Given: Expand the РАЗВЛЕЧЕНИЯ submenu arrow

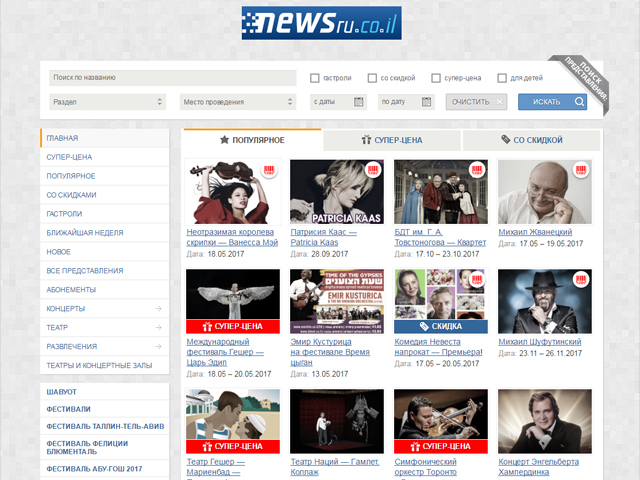Looking at the screenshot, I should coord(159,347).
